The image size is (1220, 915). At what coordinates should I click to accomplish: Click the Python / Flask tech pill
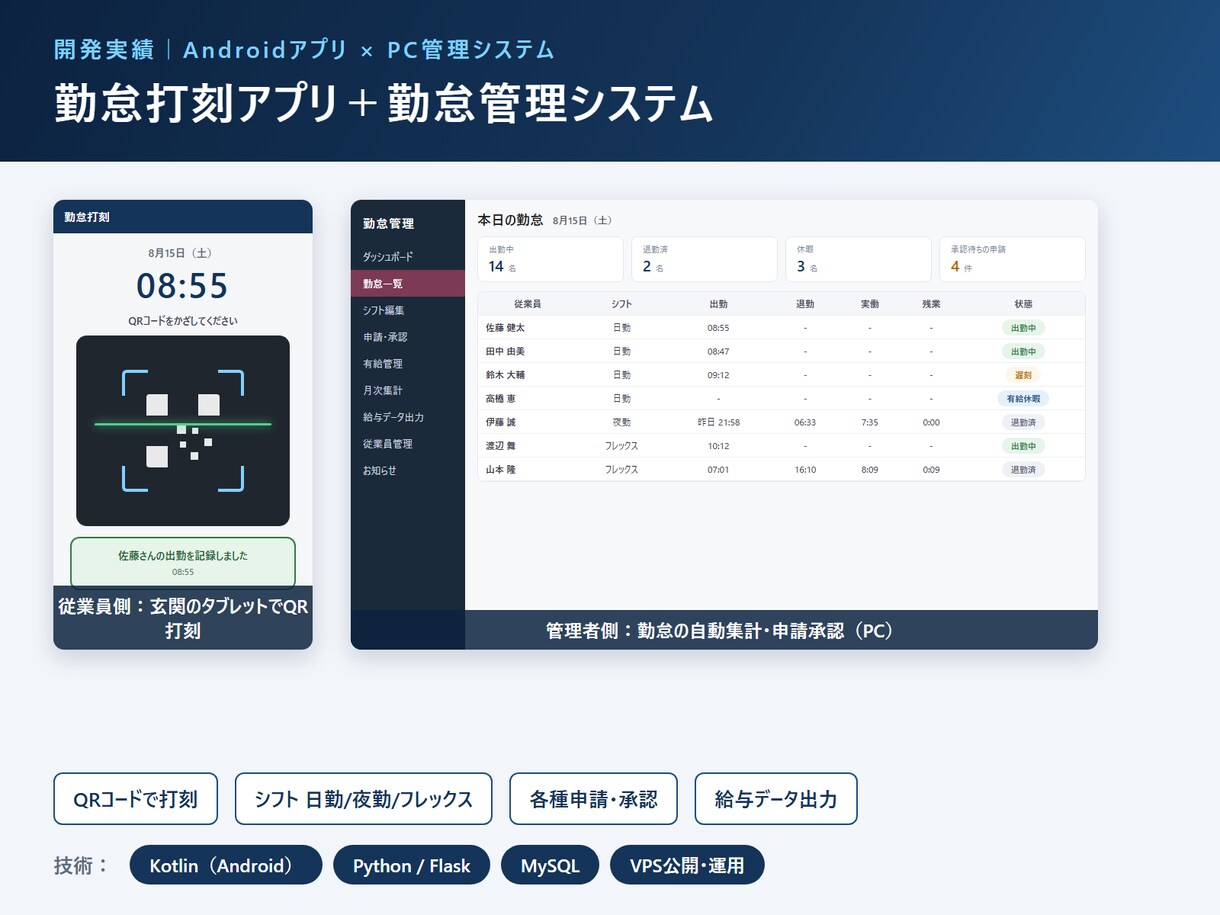coord(412,865)
